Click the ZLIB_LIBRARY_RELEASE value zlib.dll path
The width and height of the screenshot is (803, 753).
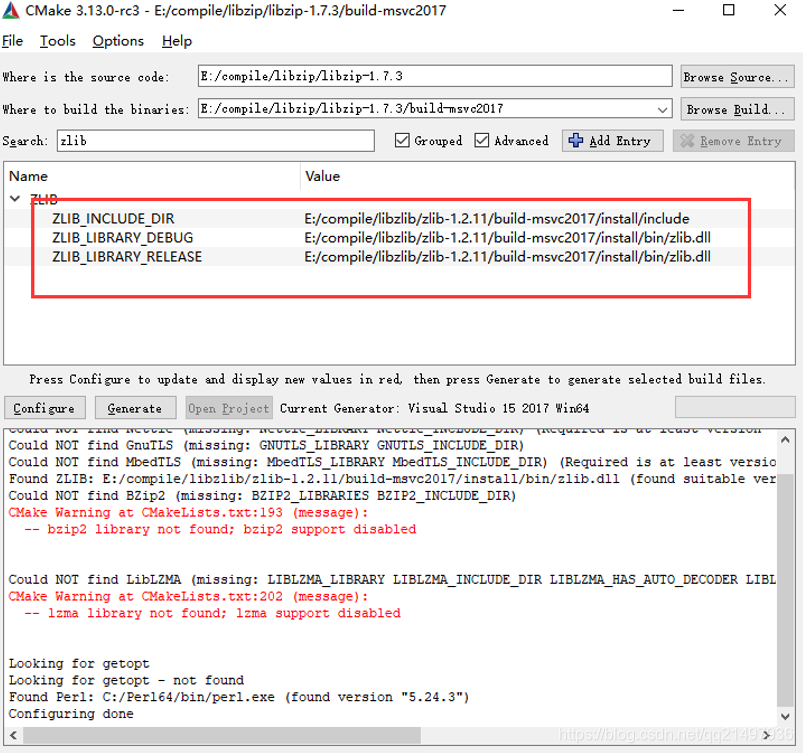(x=508, y=257)
